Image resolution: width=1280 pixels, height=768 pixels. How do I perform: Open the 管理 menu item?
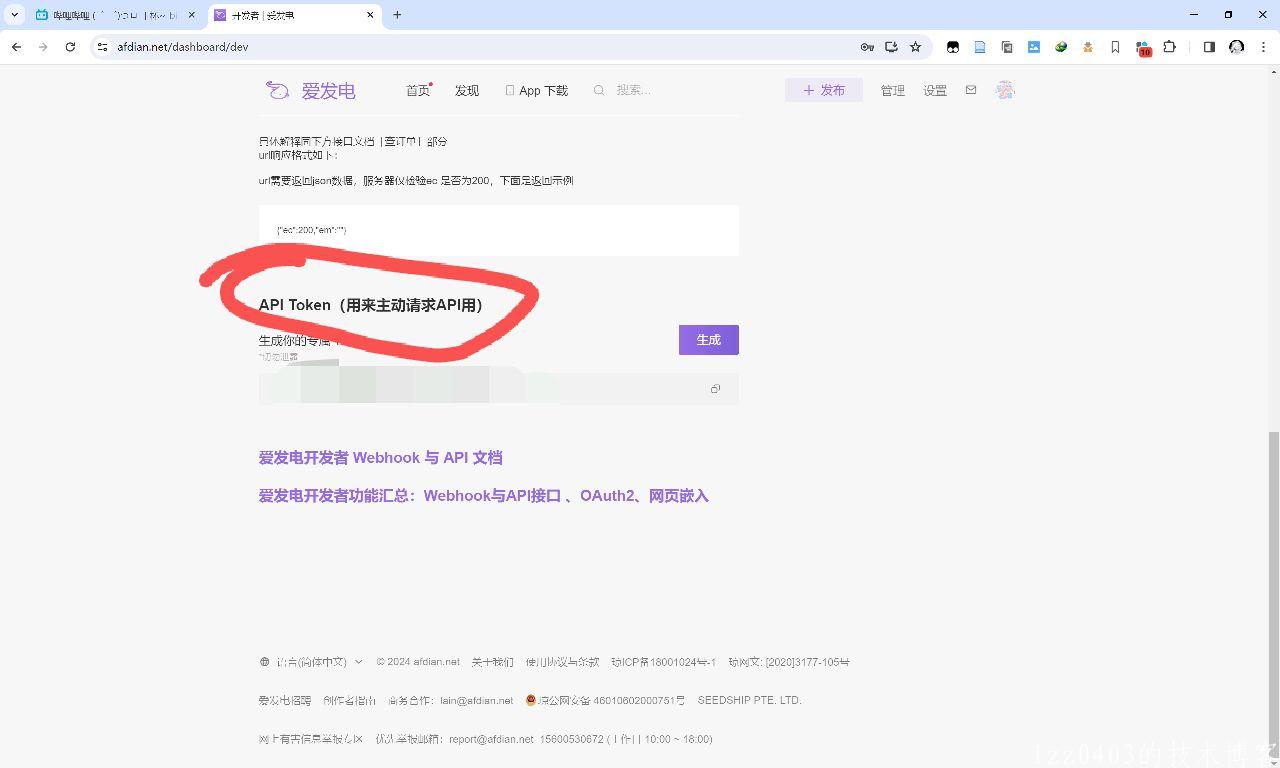pos(893,90)
